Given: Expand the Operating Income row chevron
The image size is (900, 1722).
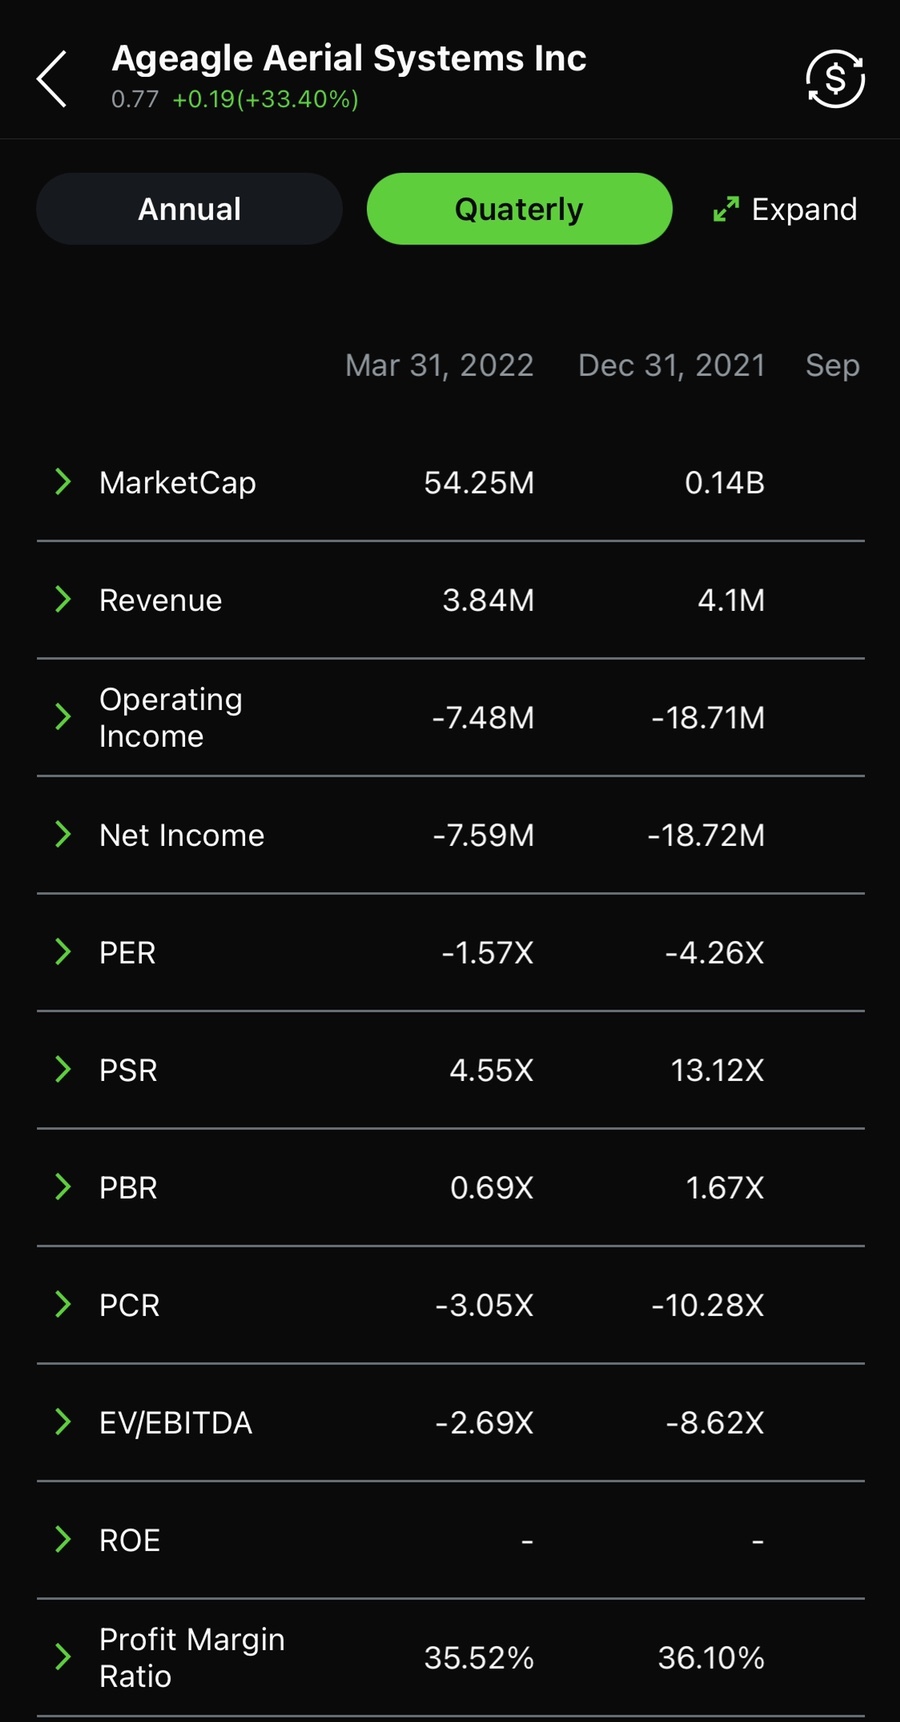Looking at the screenshot, I should pos(62,717).
